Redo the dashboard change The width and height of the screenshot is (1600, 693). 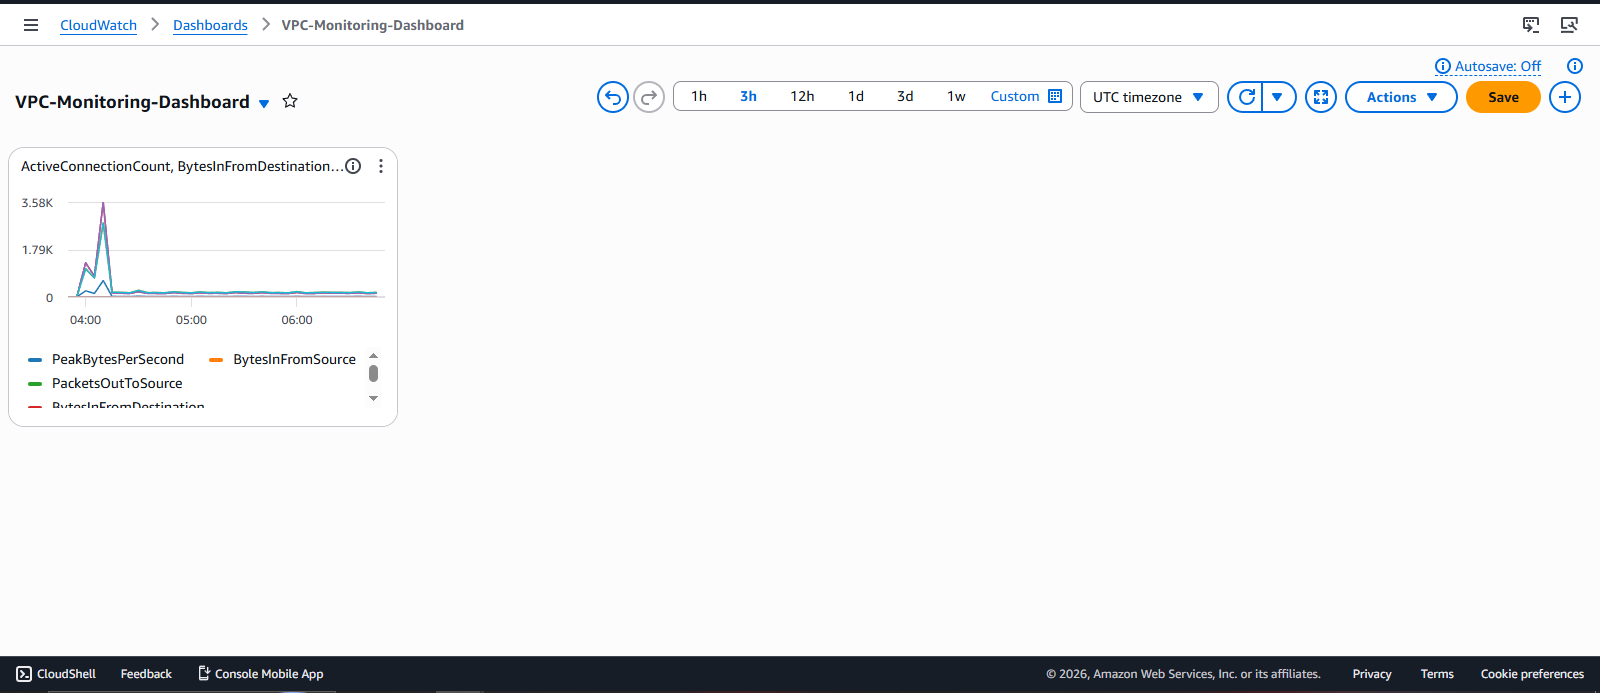[x=649, y=97]
